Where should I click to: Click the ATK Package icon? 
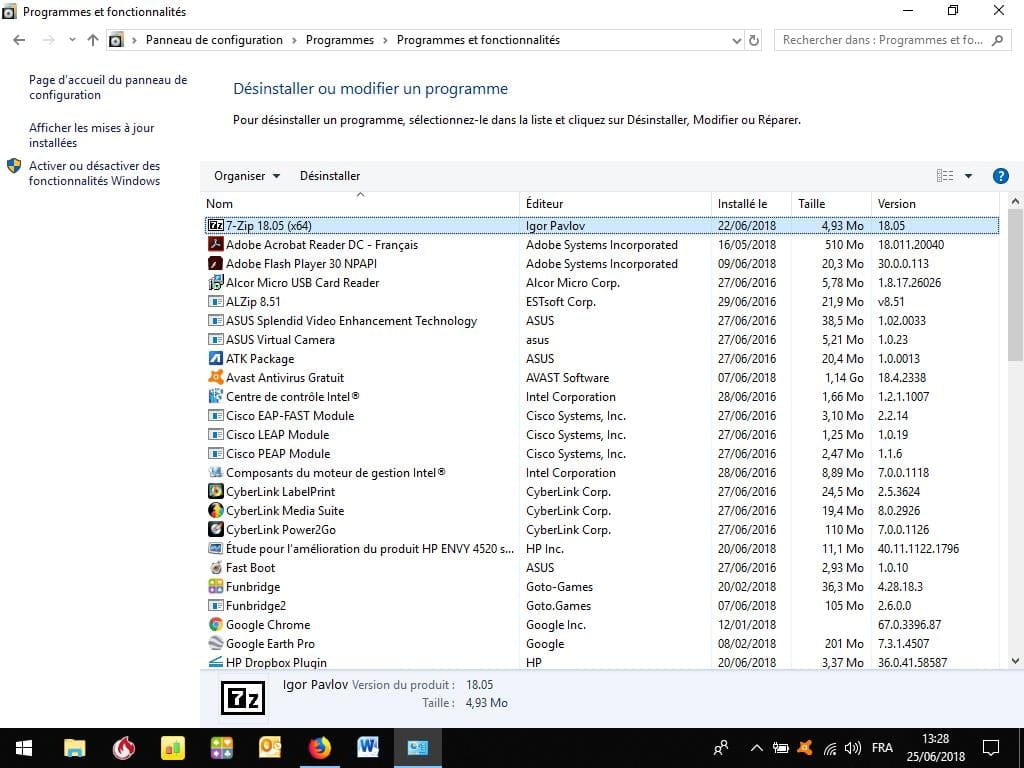coord(216,359)
